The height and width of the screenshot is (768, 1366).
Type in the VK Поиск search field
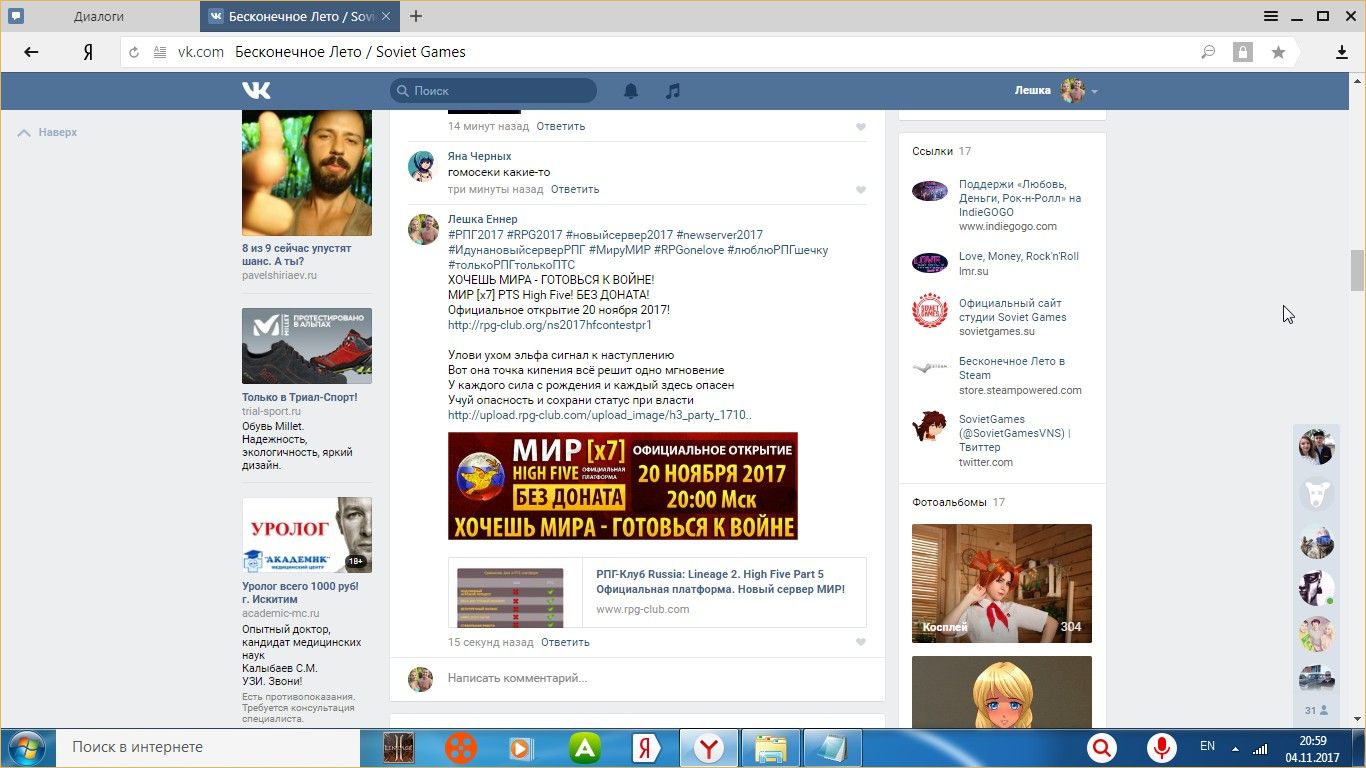(x=494, y=91)
